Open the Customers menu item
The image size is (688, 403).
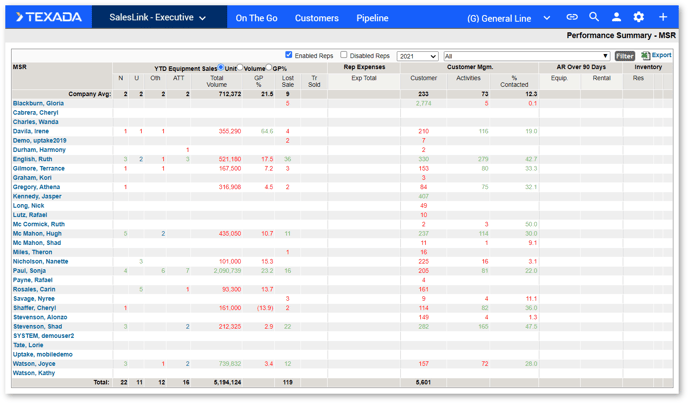click(x=316, y=17)
